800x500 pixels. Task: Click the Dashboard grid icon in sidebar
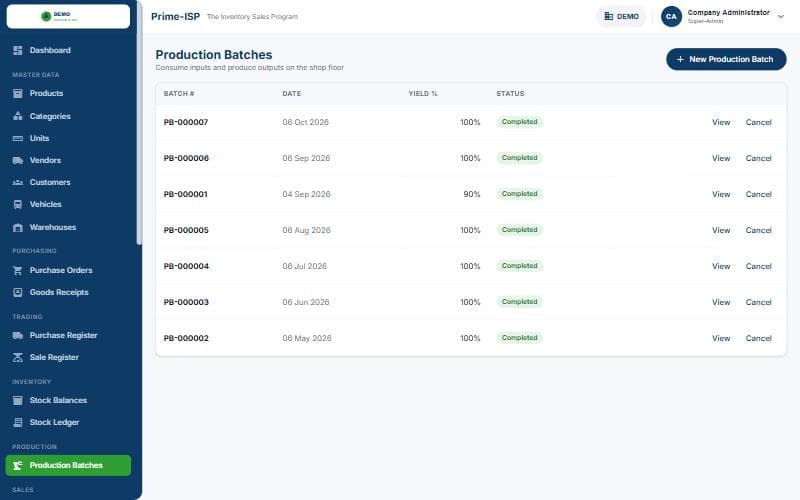pyautogui.click(x=18, y=50)
